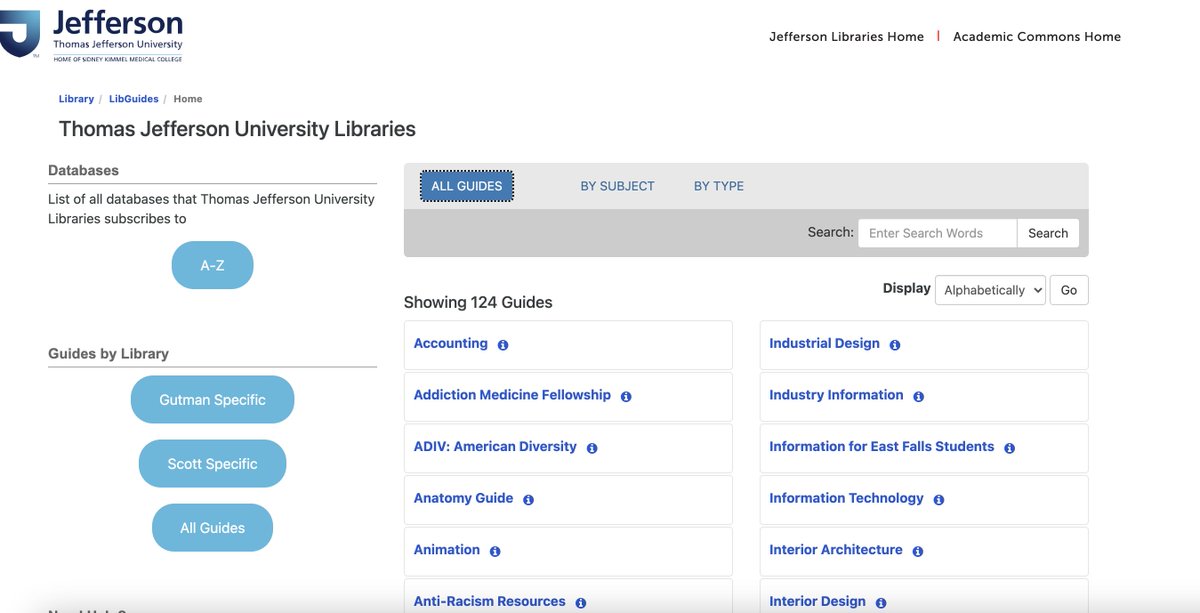The width and height of the screenshot is (1200, 613).
Task: Click info icon beside Anatomy Guide
Action: (528, 500)
